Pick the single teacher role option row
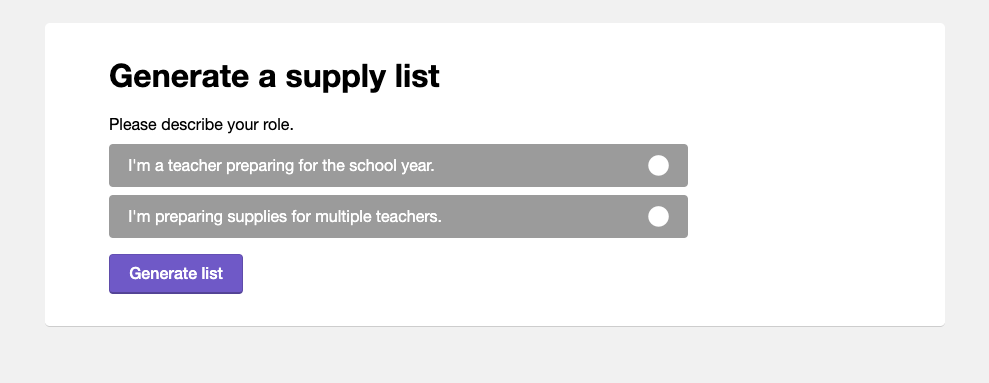 tap(398, 165)
